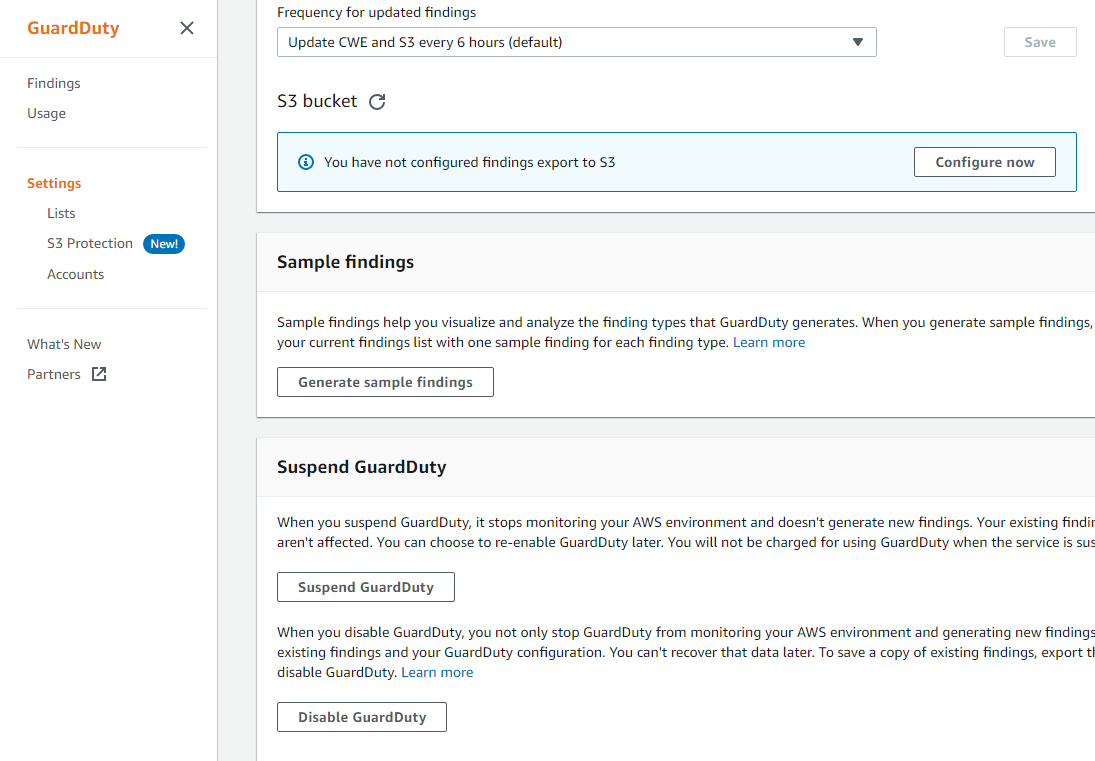The image size is (1095, 761).
Task: Click the GuardDuty title in the sidebar
Action: (73, 28)
